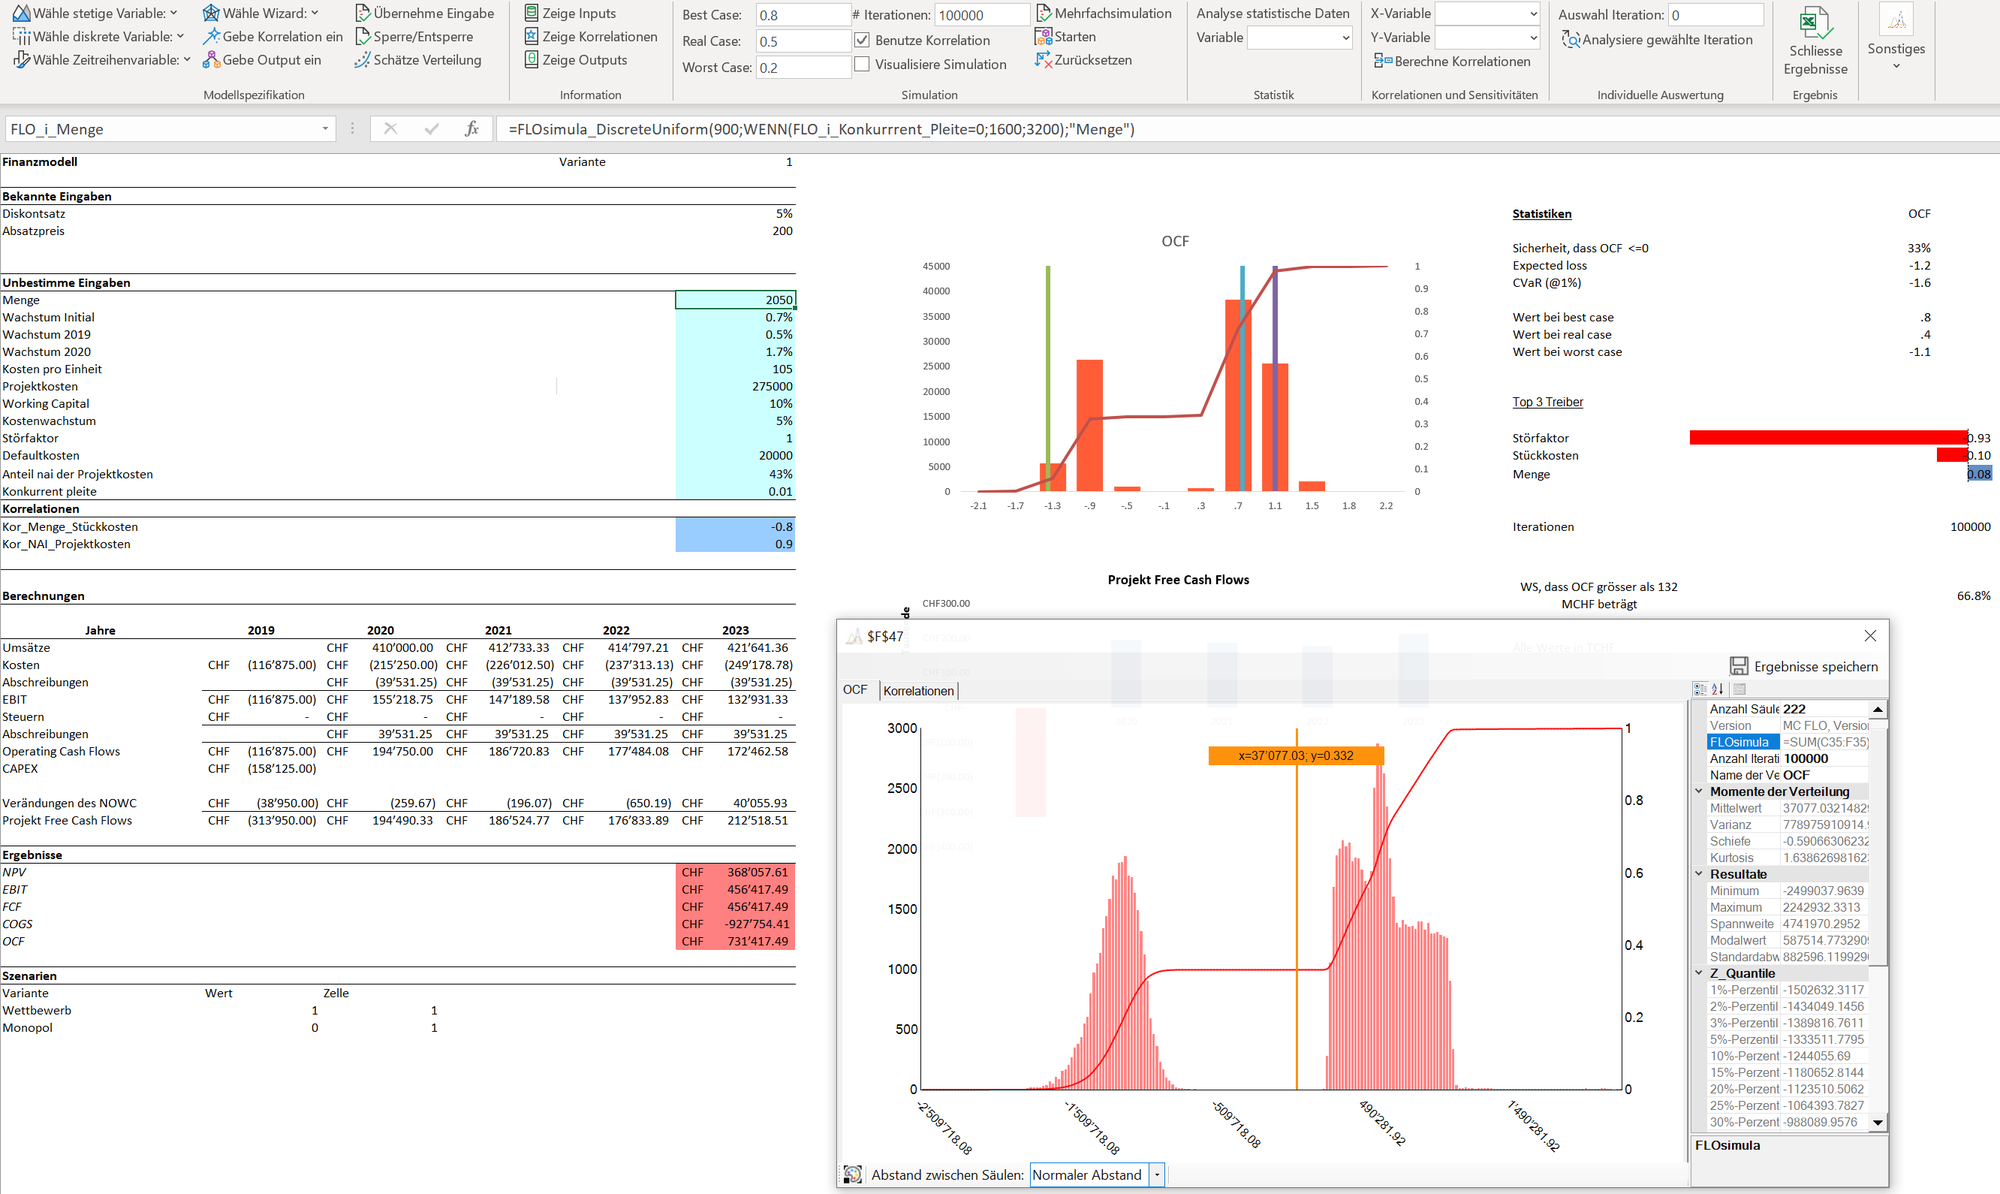Click the Zeige Outputs icon
Image resolution: width=2000 pixels, height=1194 pixels.
point(532,60)
